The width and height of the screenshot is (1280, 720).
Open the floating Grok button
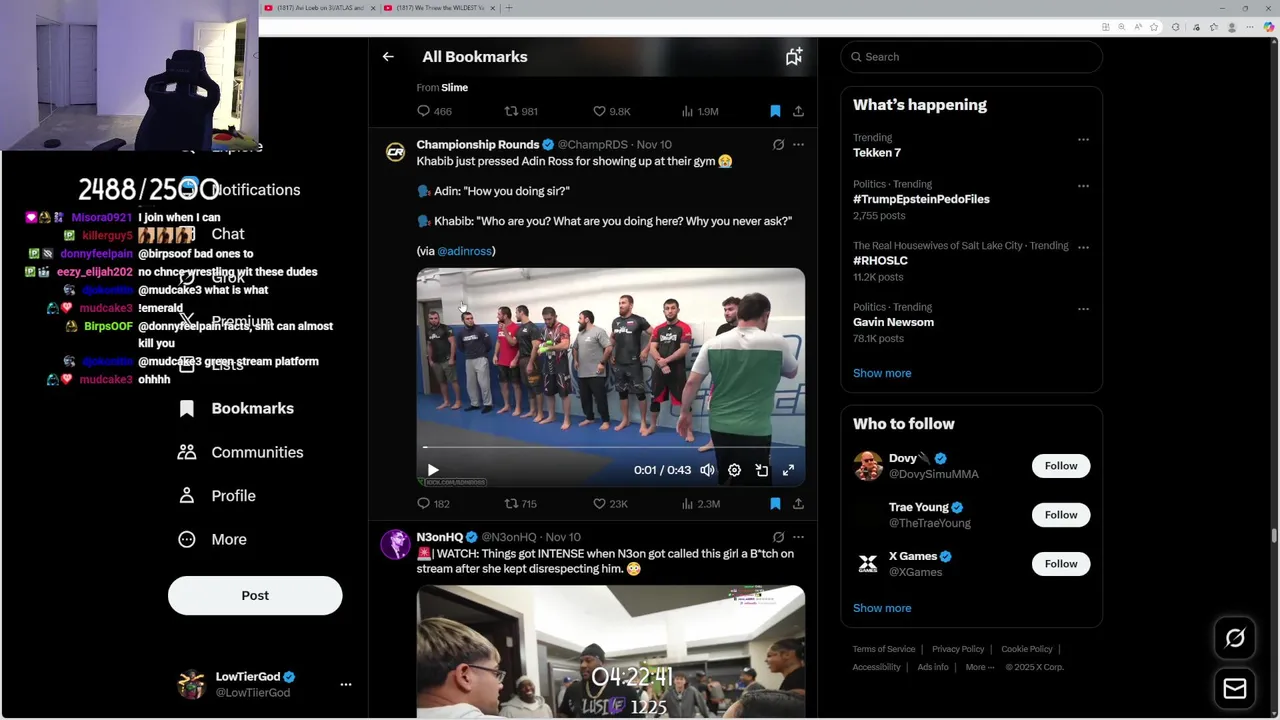pos(1235,638)
